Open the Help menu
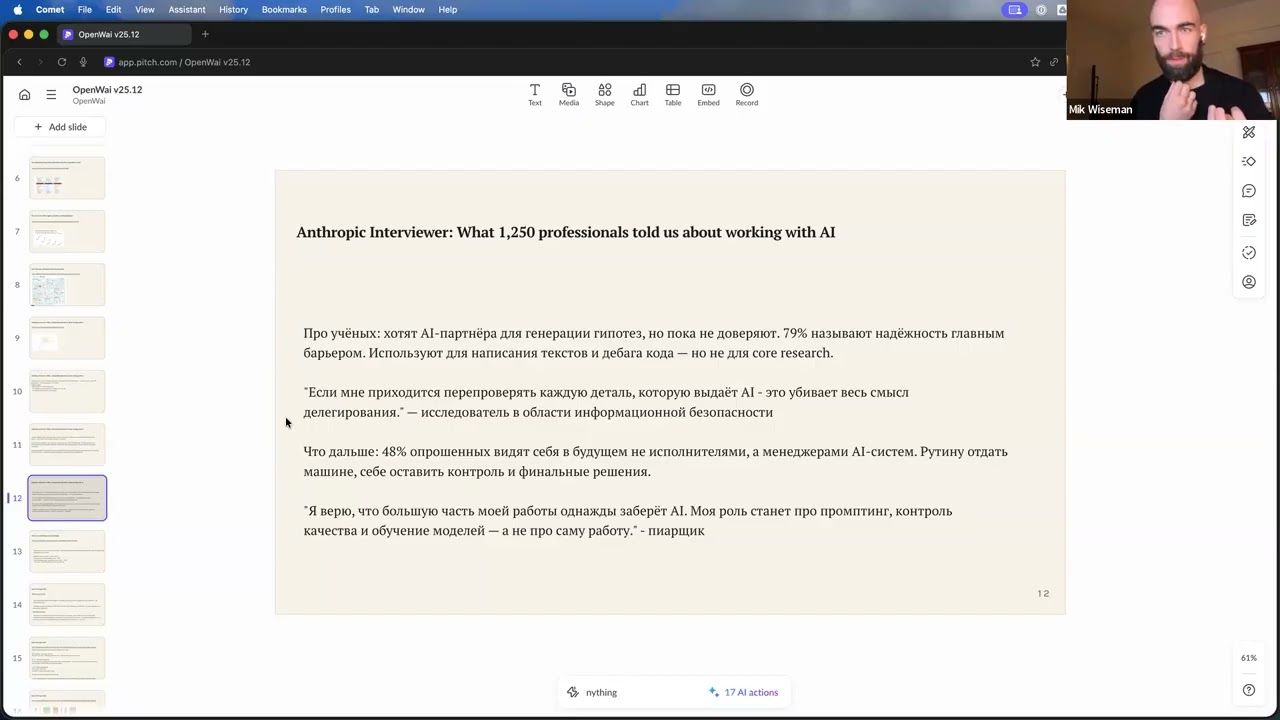Viewport: 1280px width, 720px height. coord(448,10)
